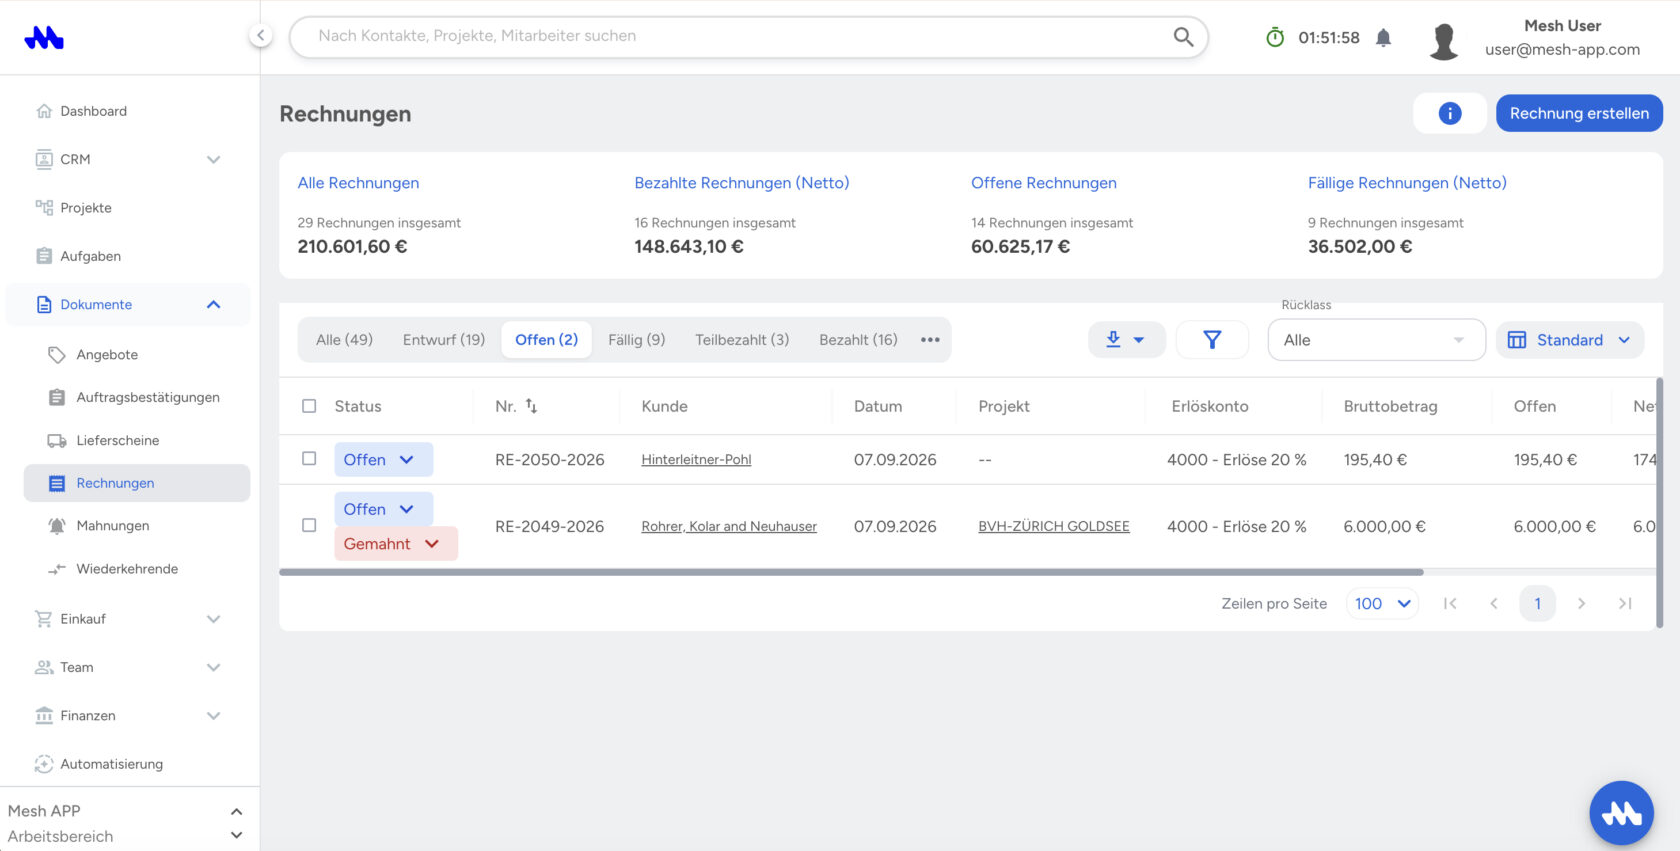This screenshot has width=1680, height=851.
Task: Switch to the Fällig (9) tab
Action: pyautogui.click(x=637, y=340)
